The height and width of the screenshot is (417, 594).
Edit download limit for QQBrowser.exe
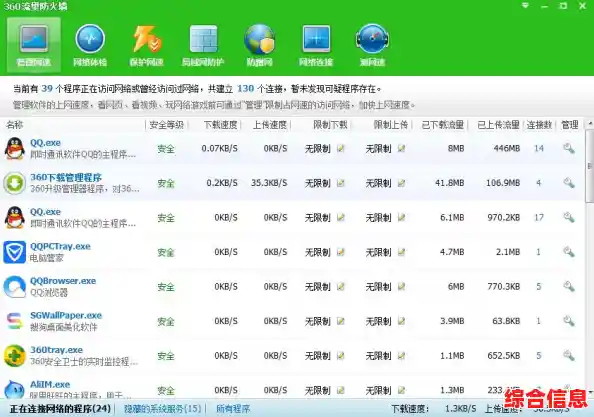point(341,287)
